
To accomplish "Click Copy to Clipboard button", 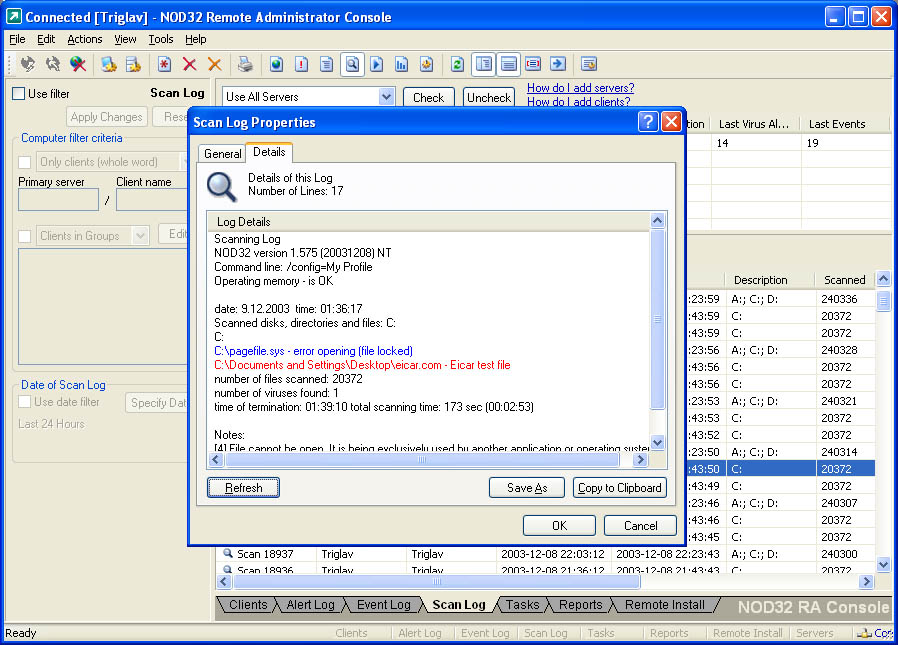I will pos(620,487).
